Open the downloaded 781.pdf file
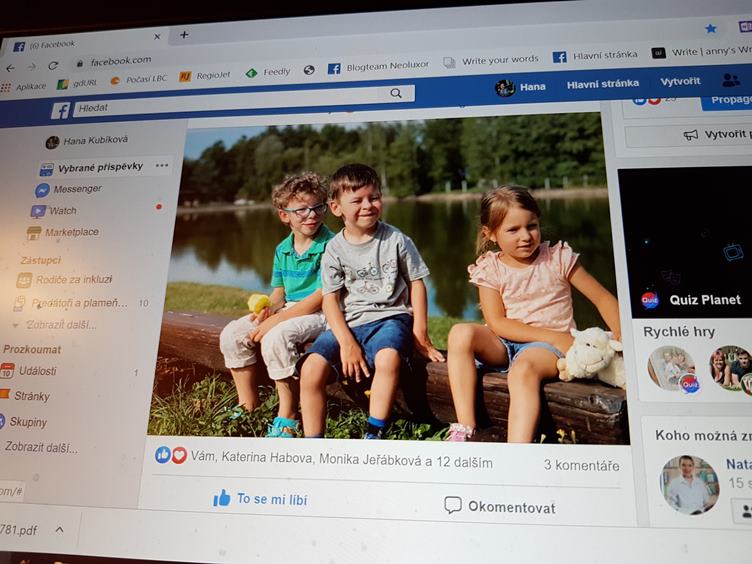752x564 pixels. pyautogui.click(x=19, y=529)
